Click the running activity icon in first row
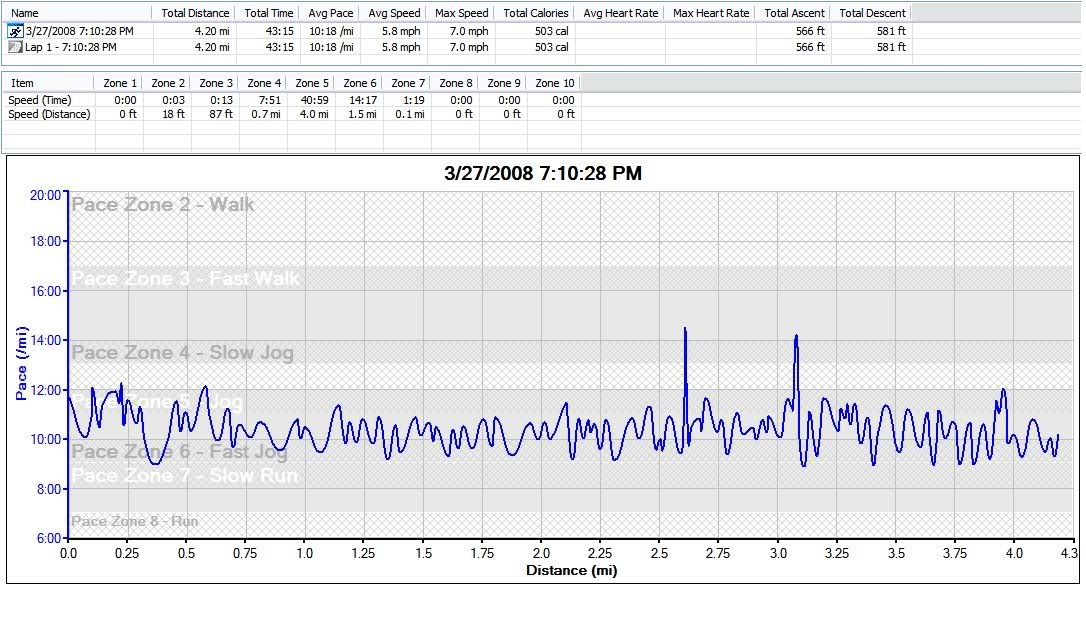1086x631 pixels. click(x=16, y=31)
